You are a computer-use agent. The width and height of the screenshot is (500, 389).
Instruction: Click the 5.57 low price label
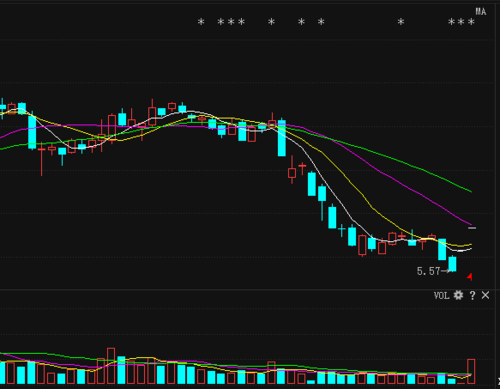click(x=429, y=271)
